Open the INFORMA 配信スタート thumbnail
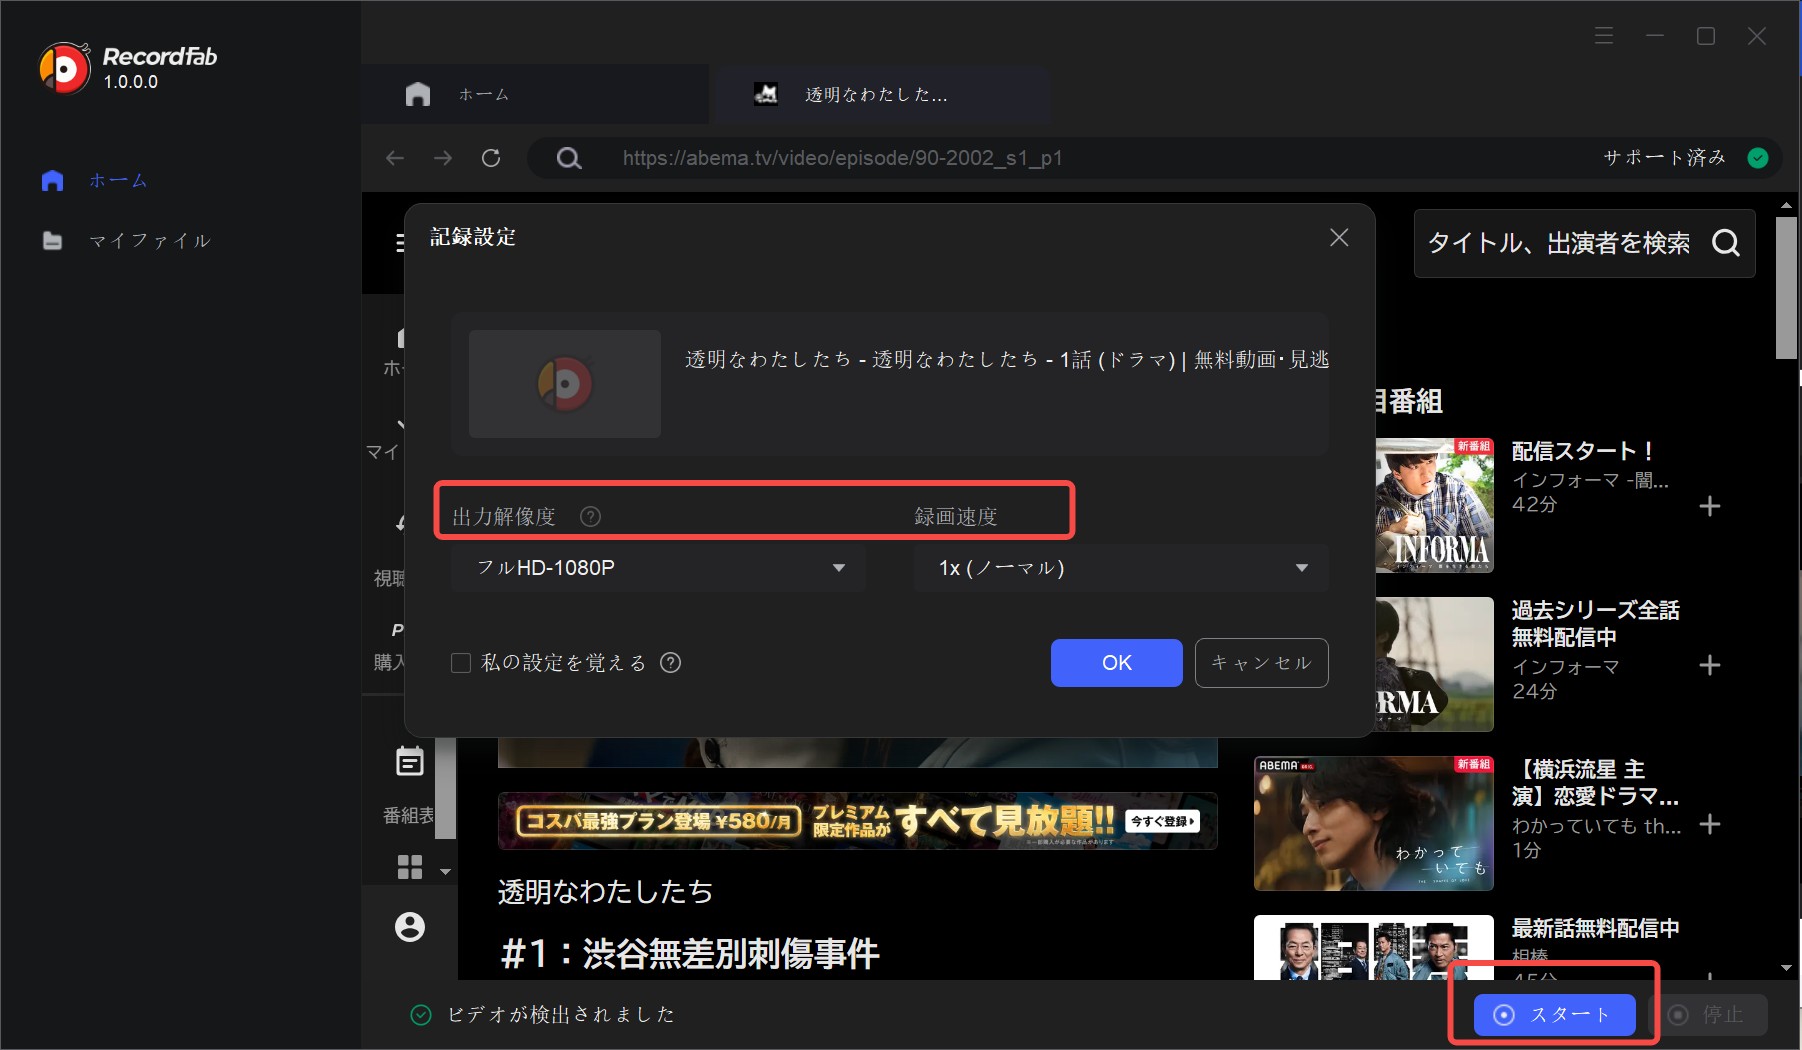 coord(1435,505)
